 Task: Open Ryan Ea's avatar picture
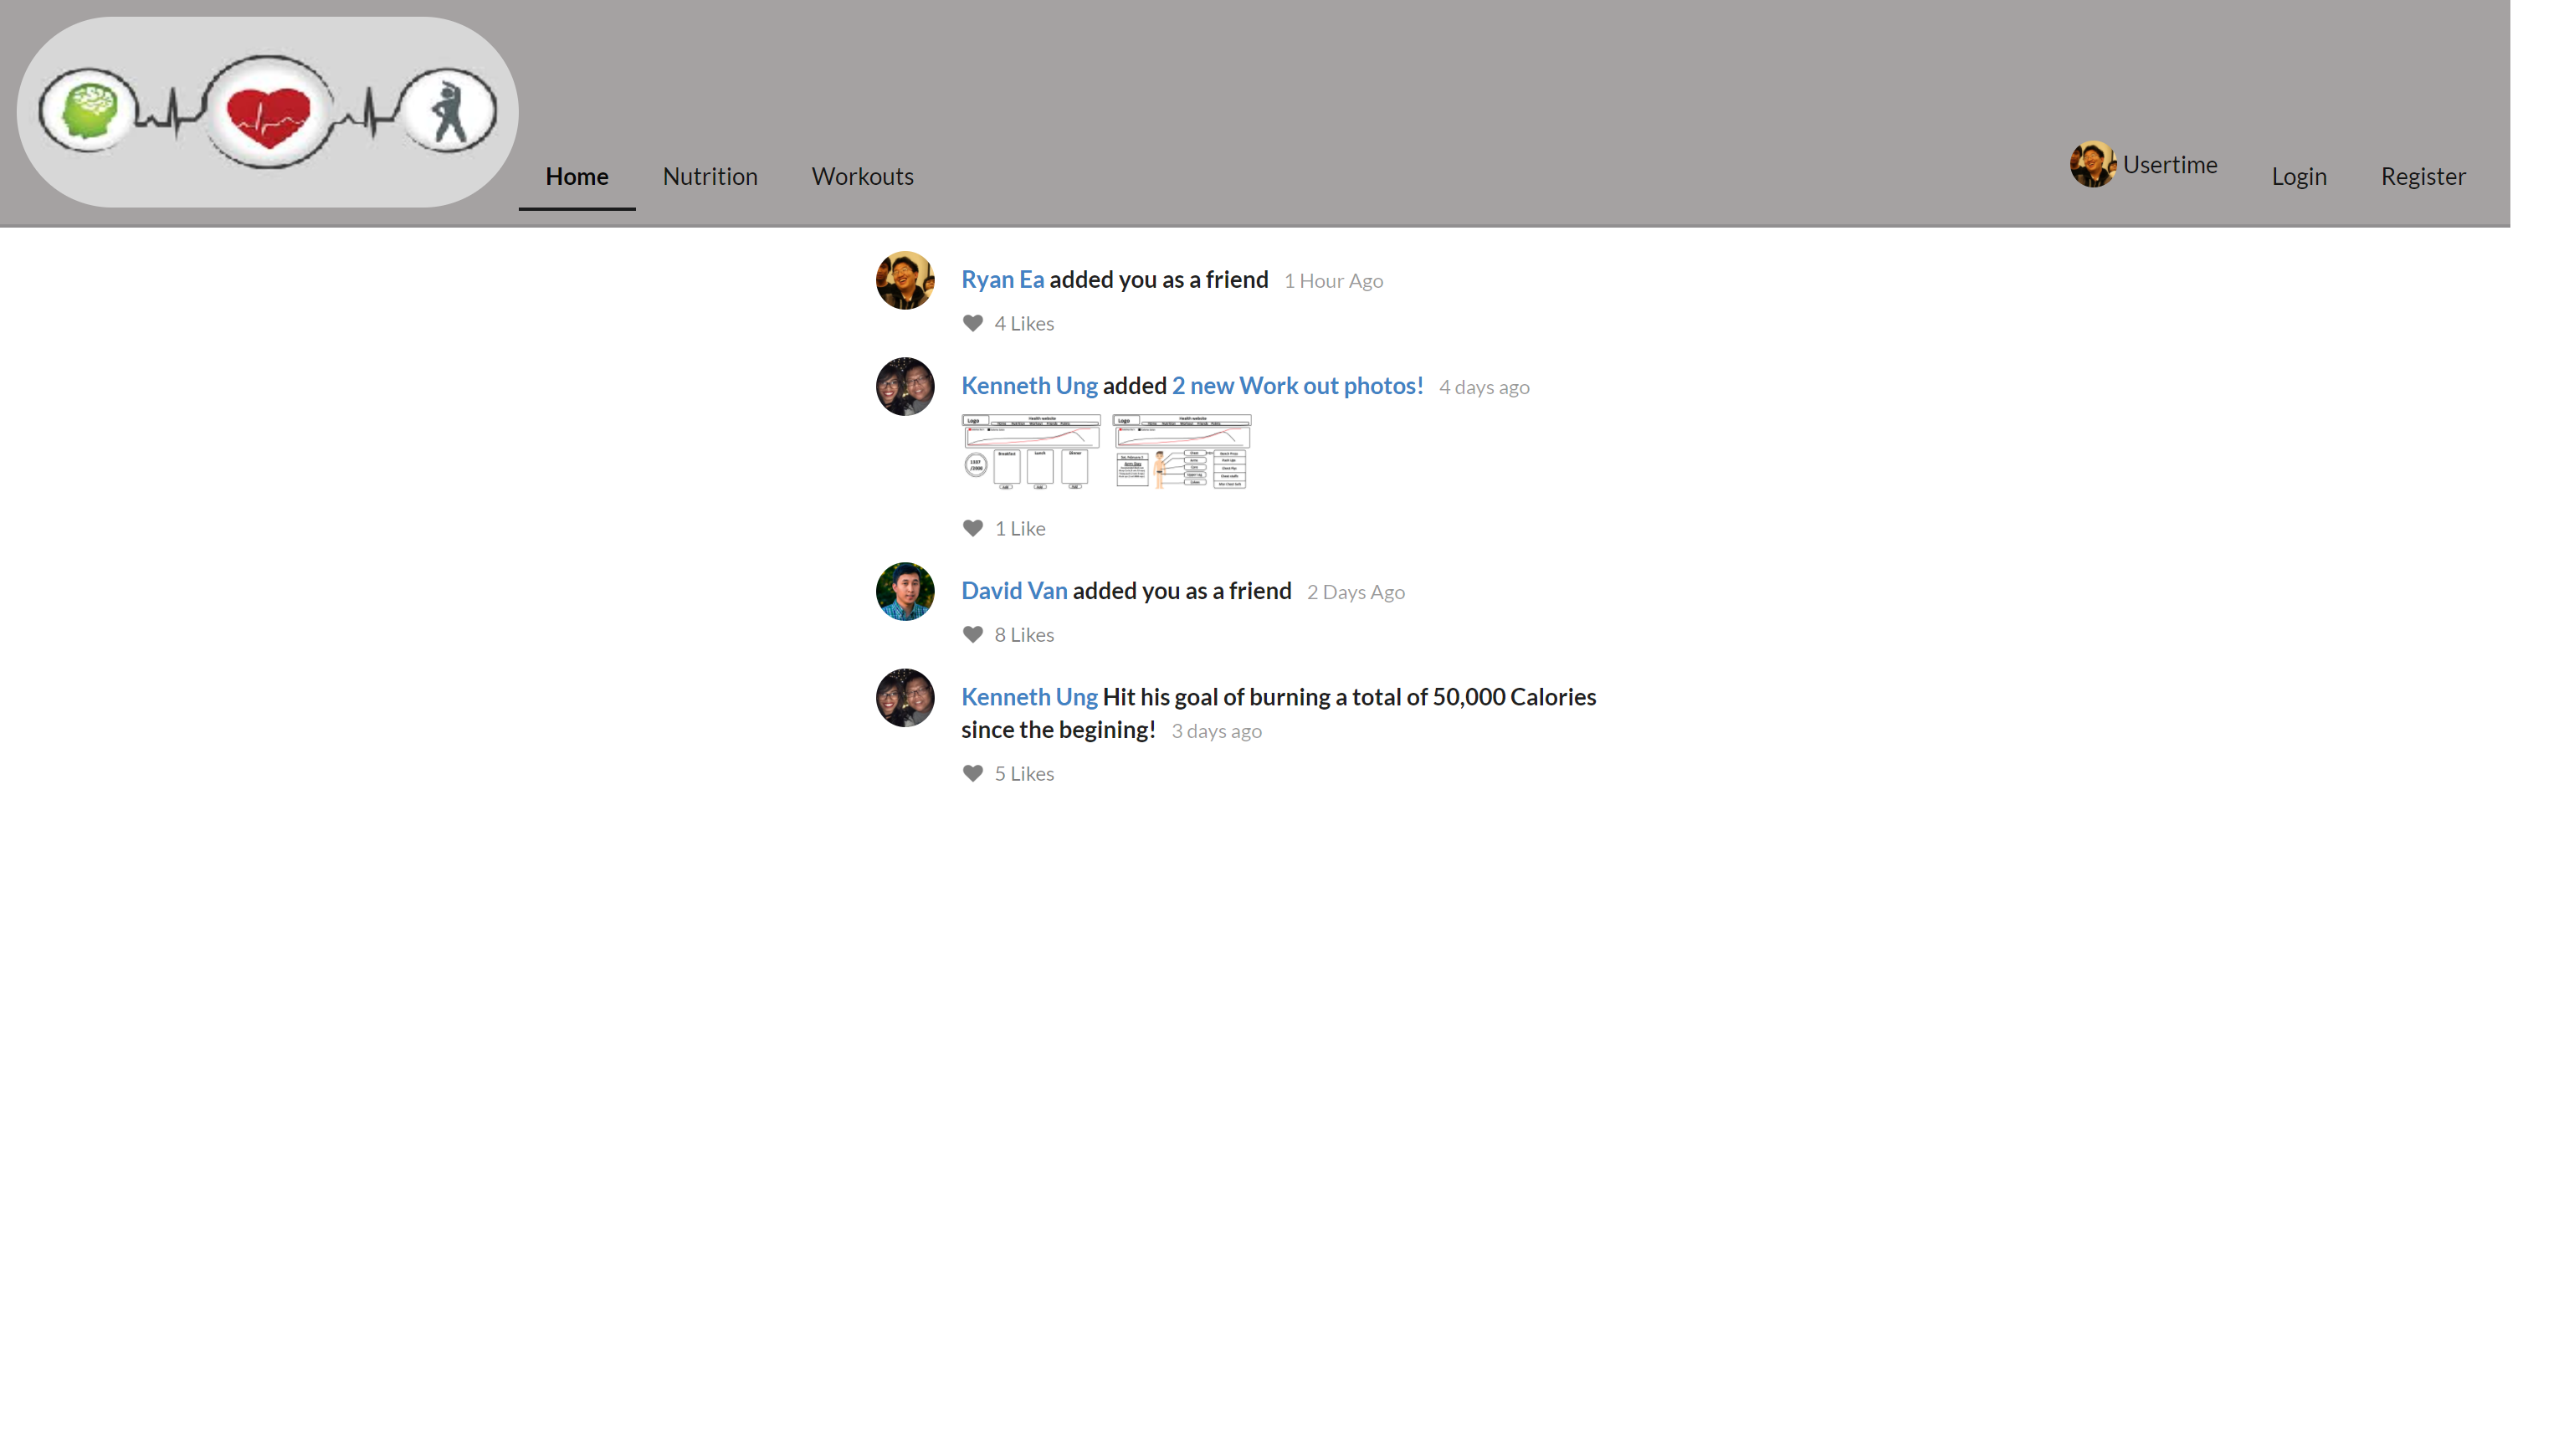tap(905, 280)
